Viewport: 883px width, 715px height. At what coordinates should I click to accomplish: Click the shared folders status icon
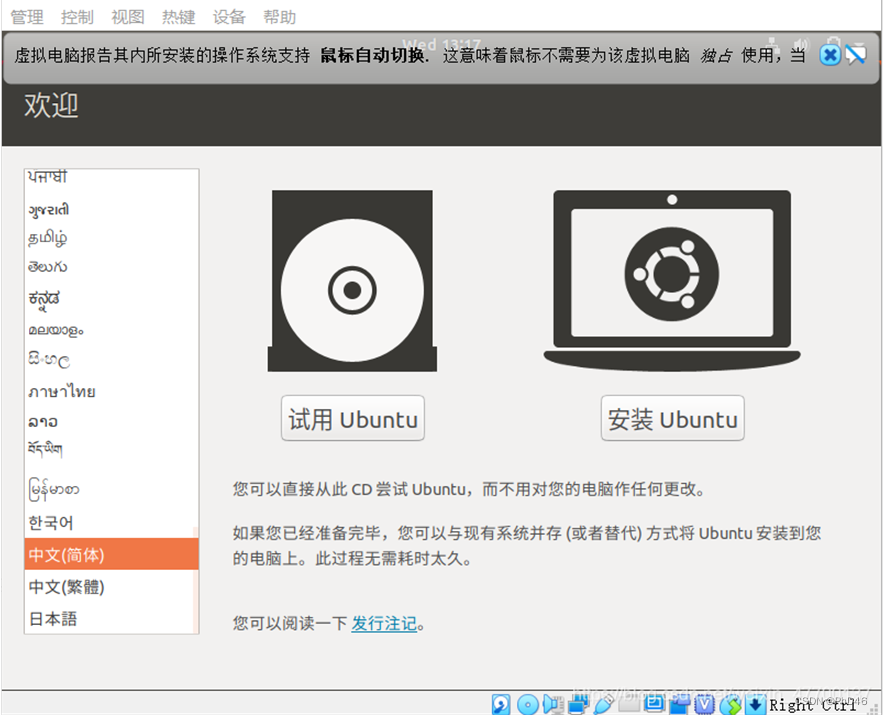pyautogui.click(x=629, y=703)
